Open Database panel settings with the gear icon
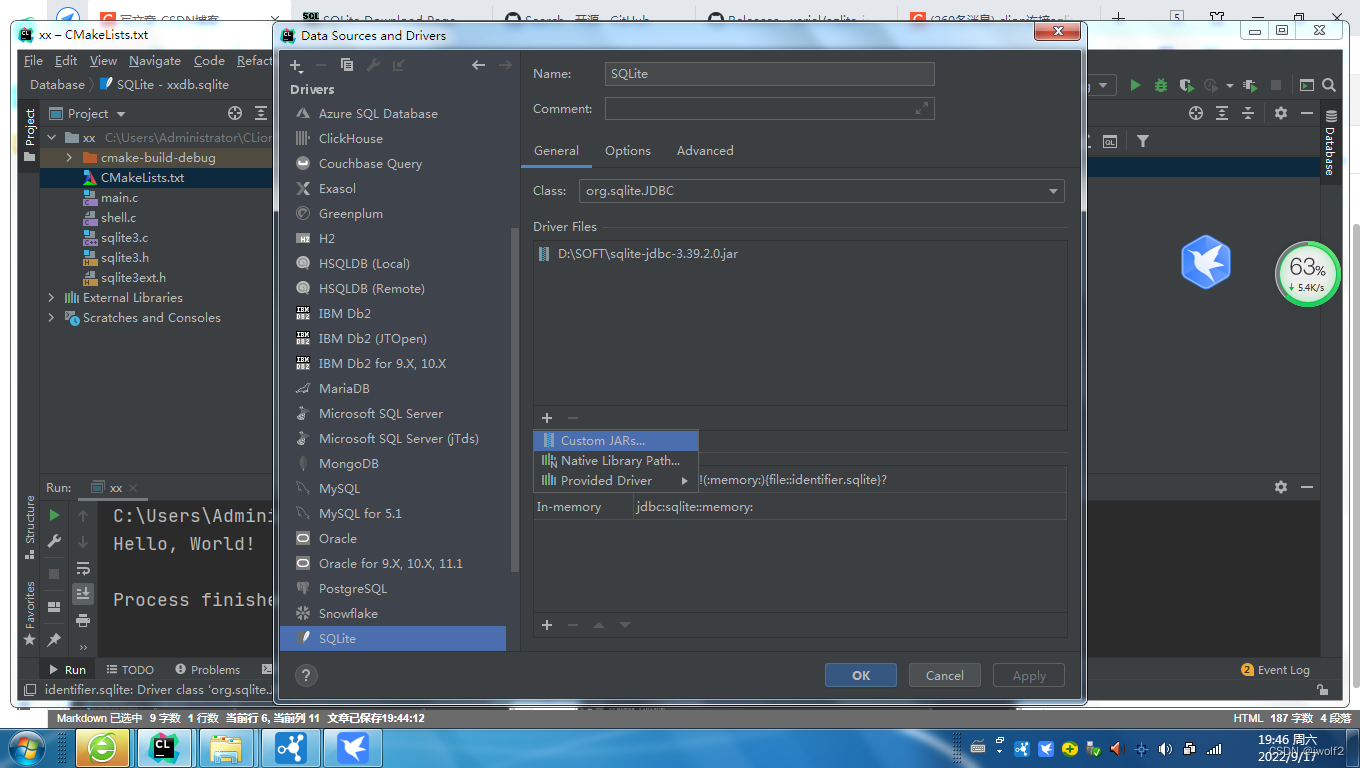 coord(1280,113)
